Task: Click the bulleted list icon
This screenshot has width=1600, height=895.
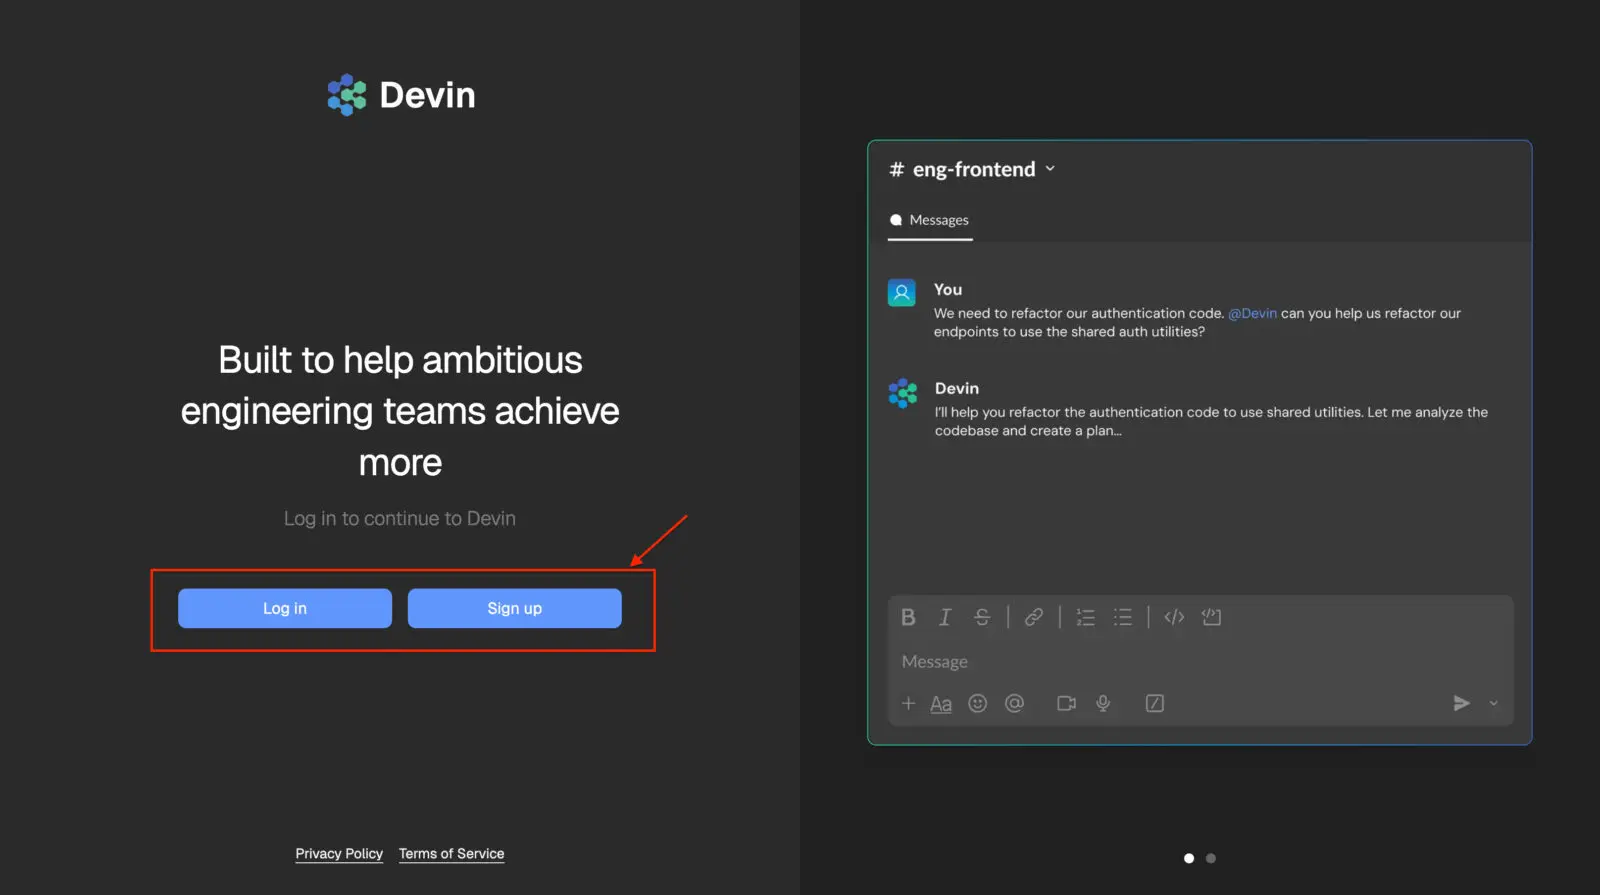Action: tap(1123, 617)
